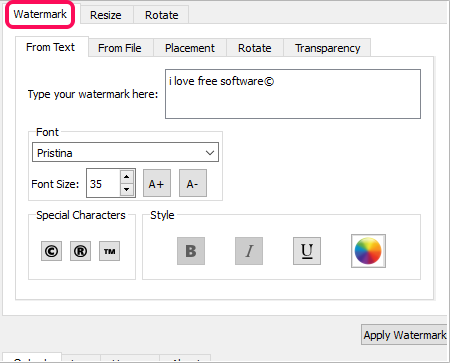Insert the copyright symbol character
The image size is (450, 363).
[x=51, y=251]
